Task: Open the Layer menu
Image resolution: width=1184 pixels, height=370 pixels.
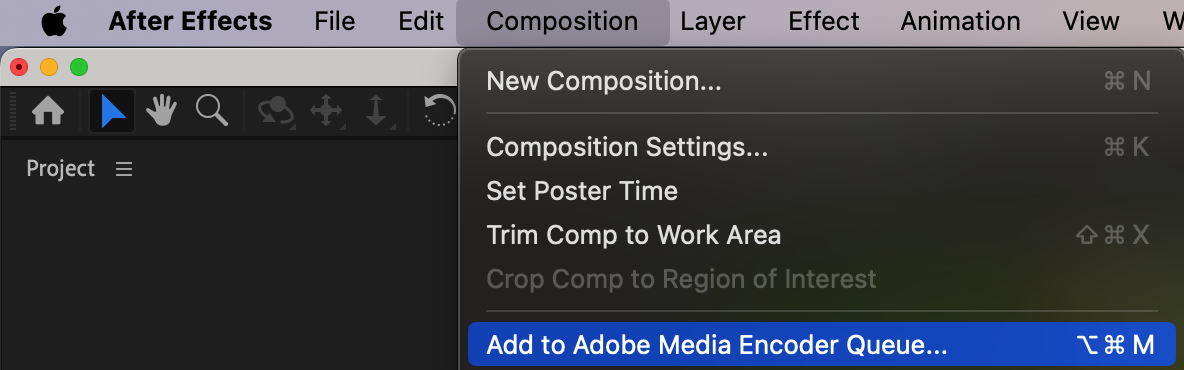Action: tap(713, 21)
